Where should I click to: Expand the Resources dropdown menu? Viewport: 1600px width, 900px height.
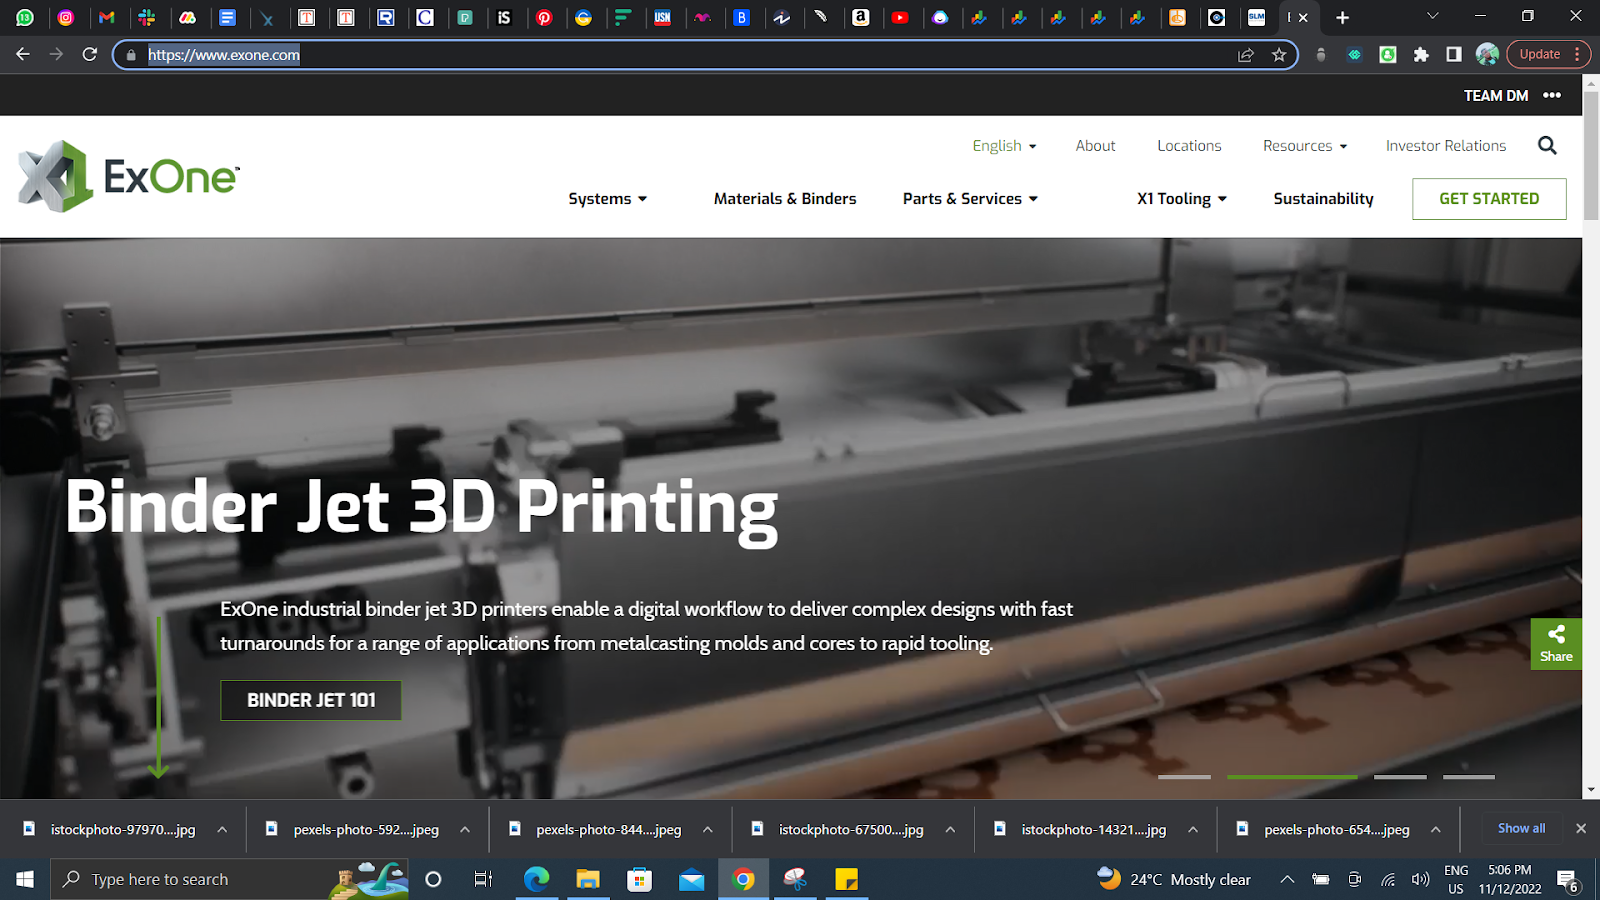coord(1305,146)
